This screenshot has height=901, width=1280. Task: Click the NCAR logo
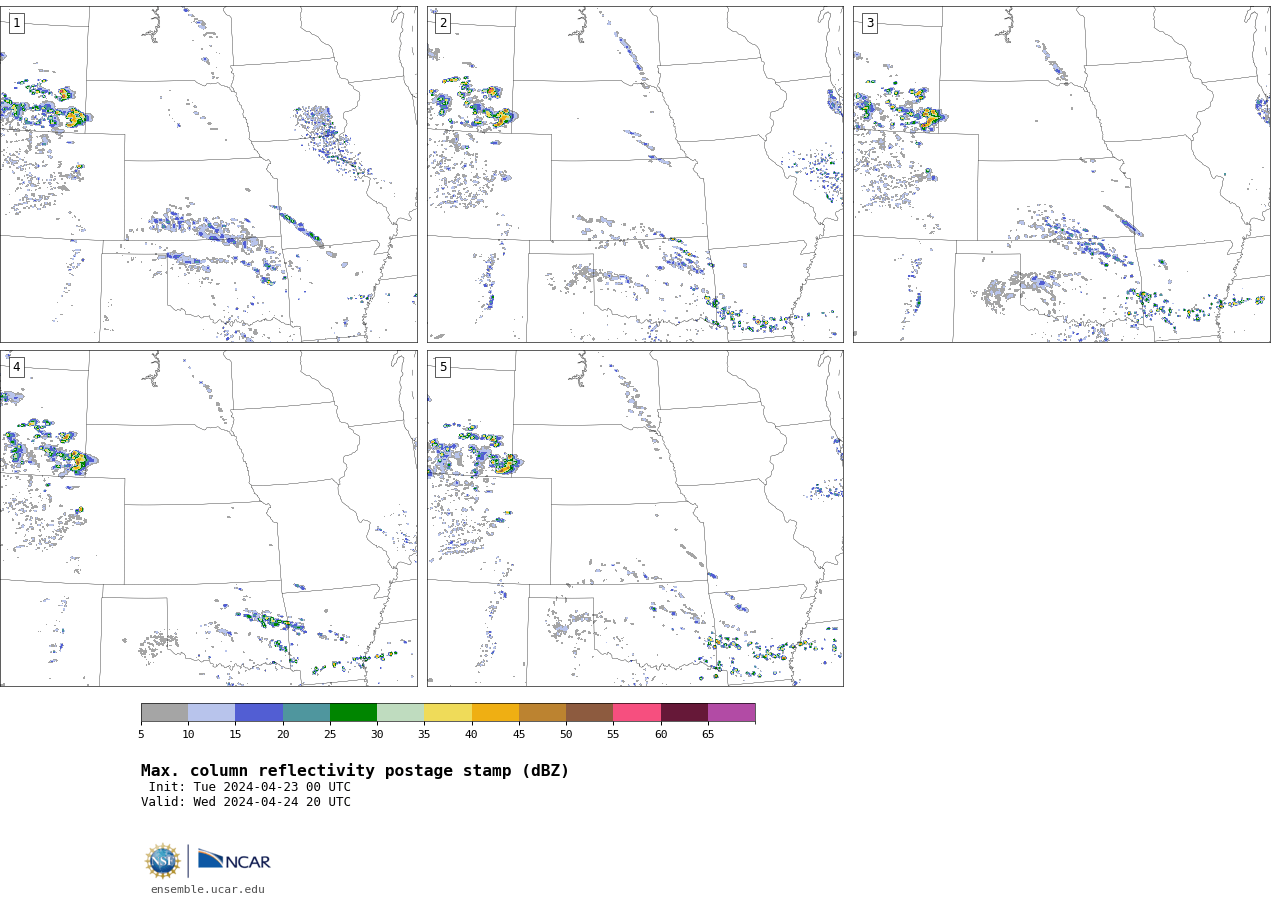234,860
